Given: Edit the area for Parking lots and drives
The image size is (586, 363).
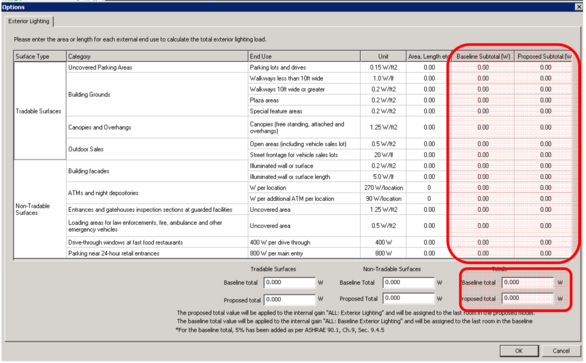Looking at the screenshot, I should pos(429,67).
